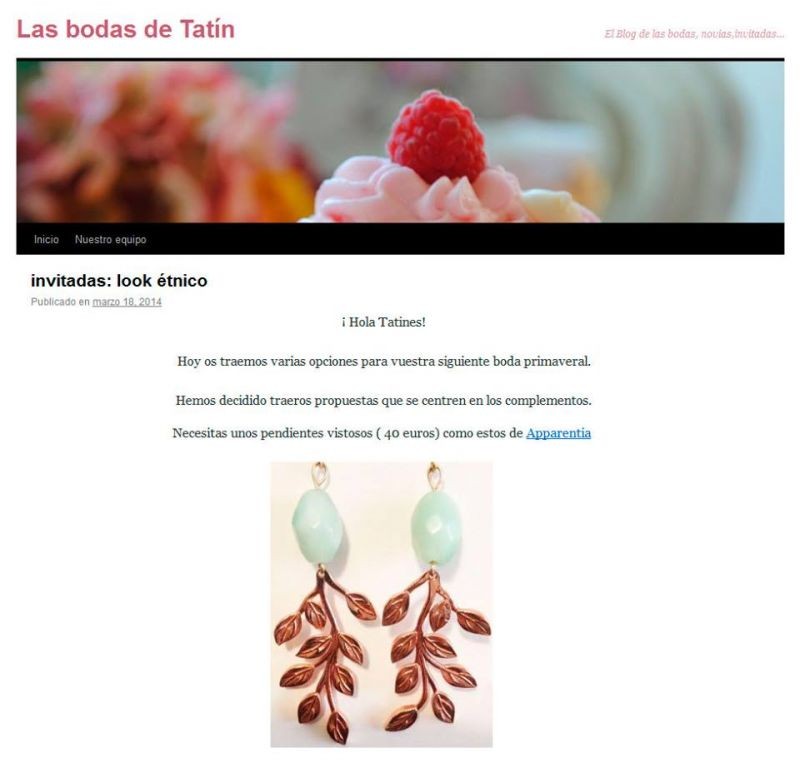Click the sentence about los complementos
This screenshot has width=800, height=768.
pos(384,401)
